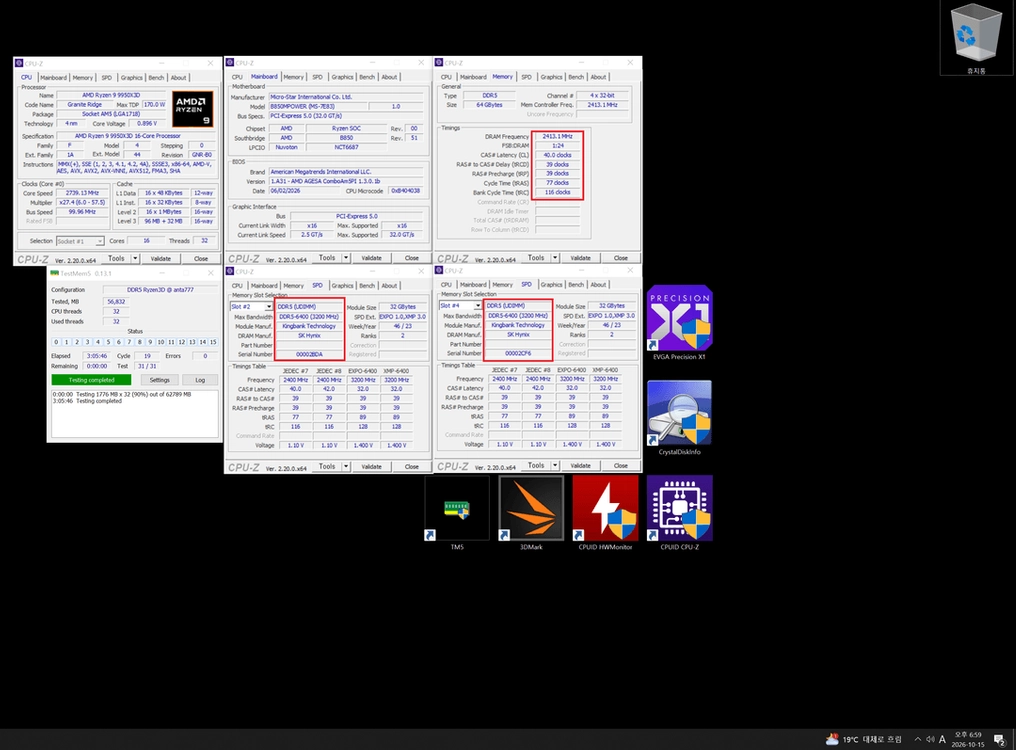Launch EVGA Precision X1 from the desktop
1016x750 pixels.
679,323
